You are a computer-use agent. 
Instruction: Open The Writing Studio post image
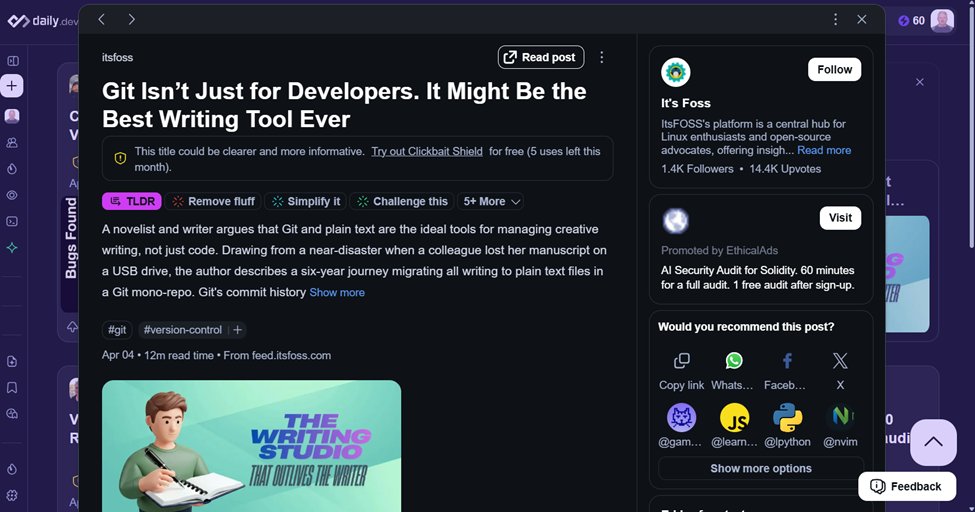[251, 446]
